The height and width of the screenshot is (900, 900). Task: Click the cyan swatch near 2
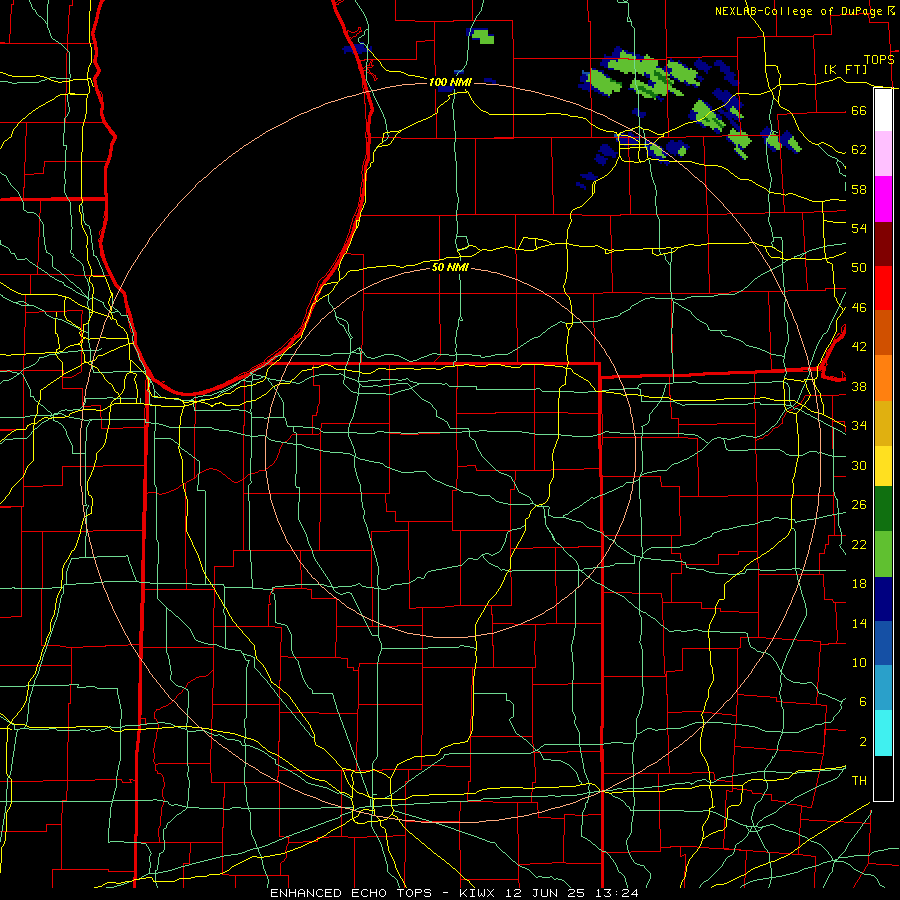point(883,733)
